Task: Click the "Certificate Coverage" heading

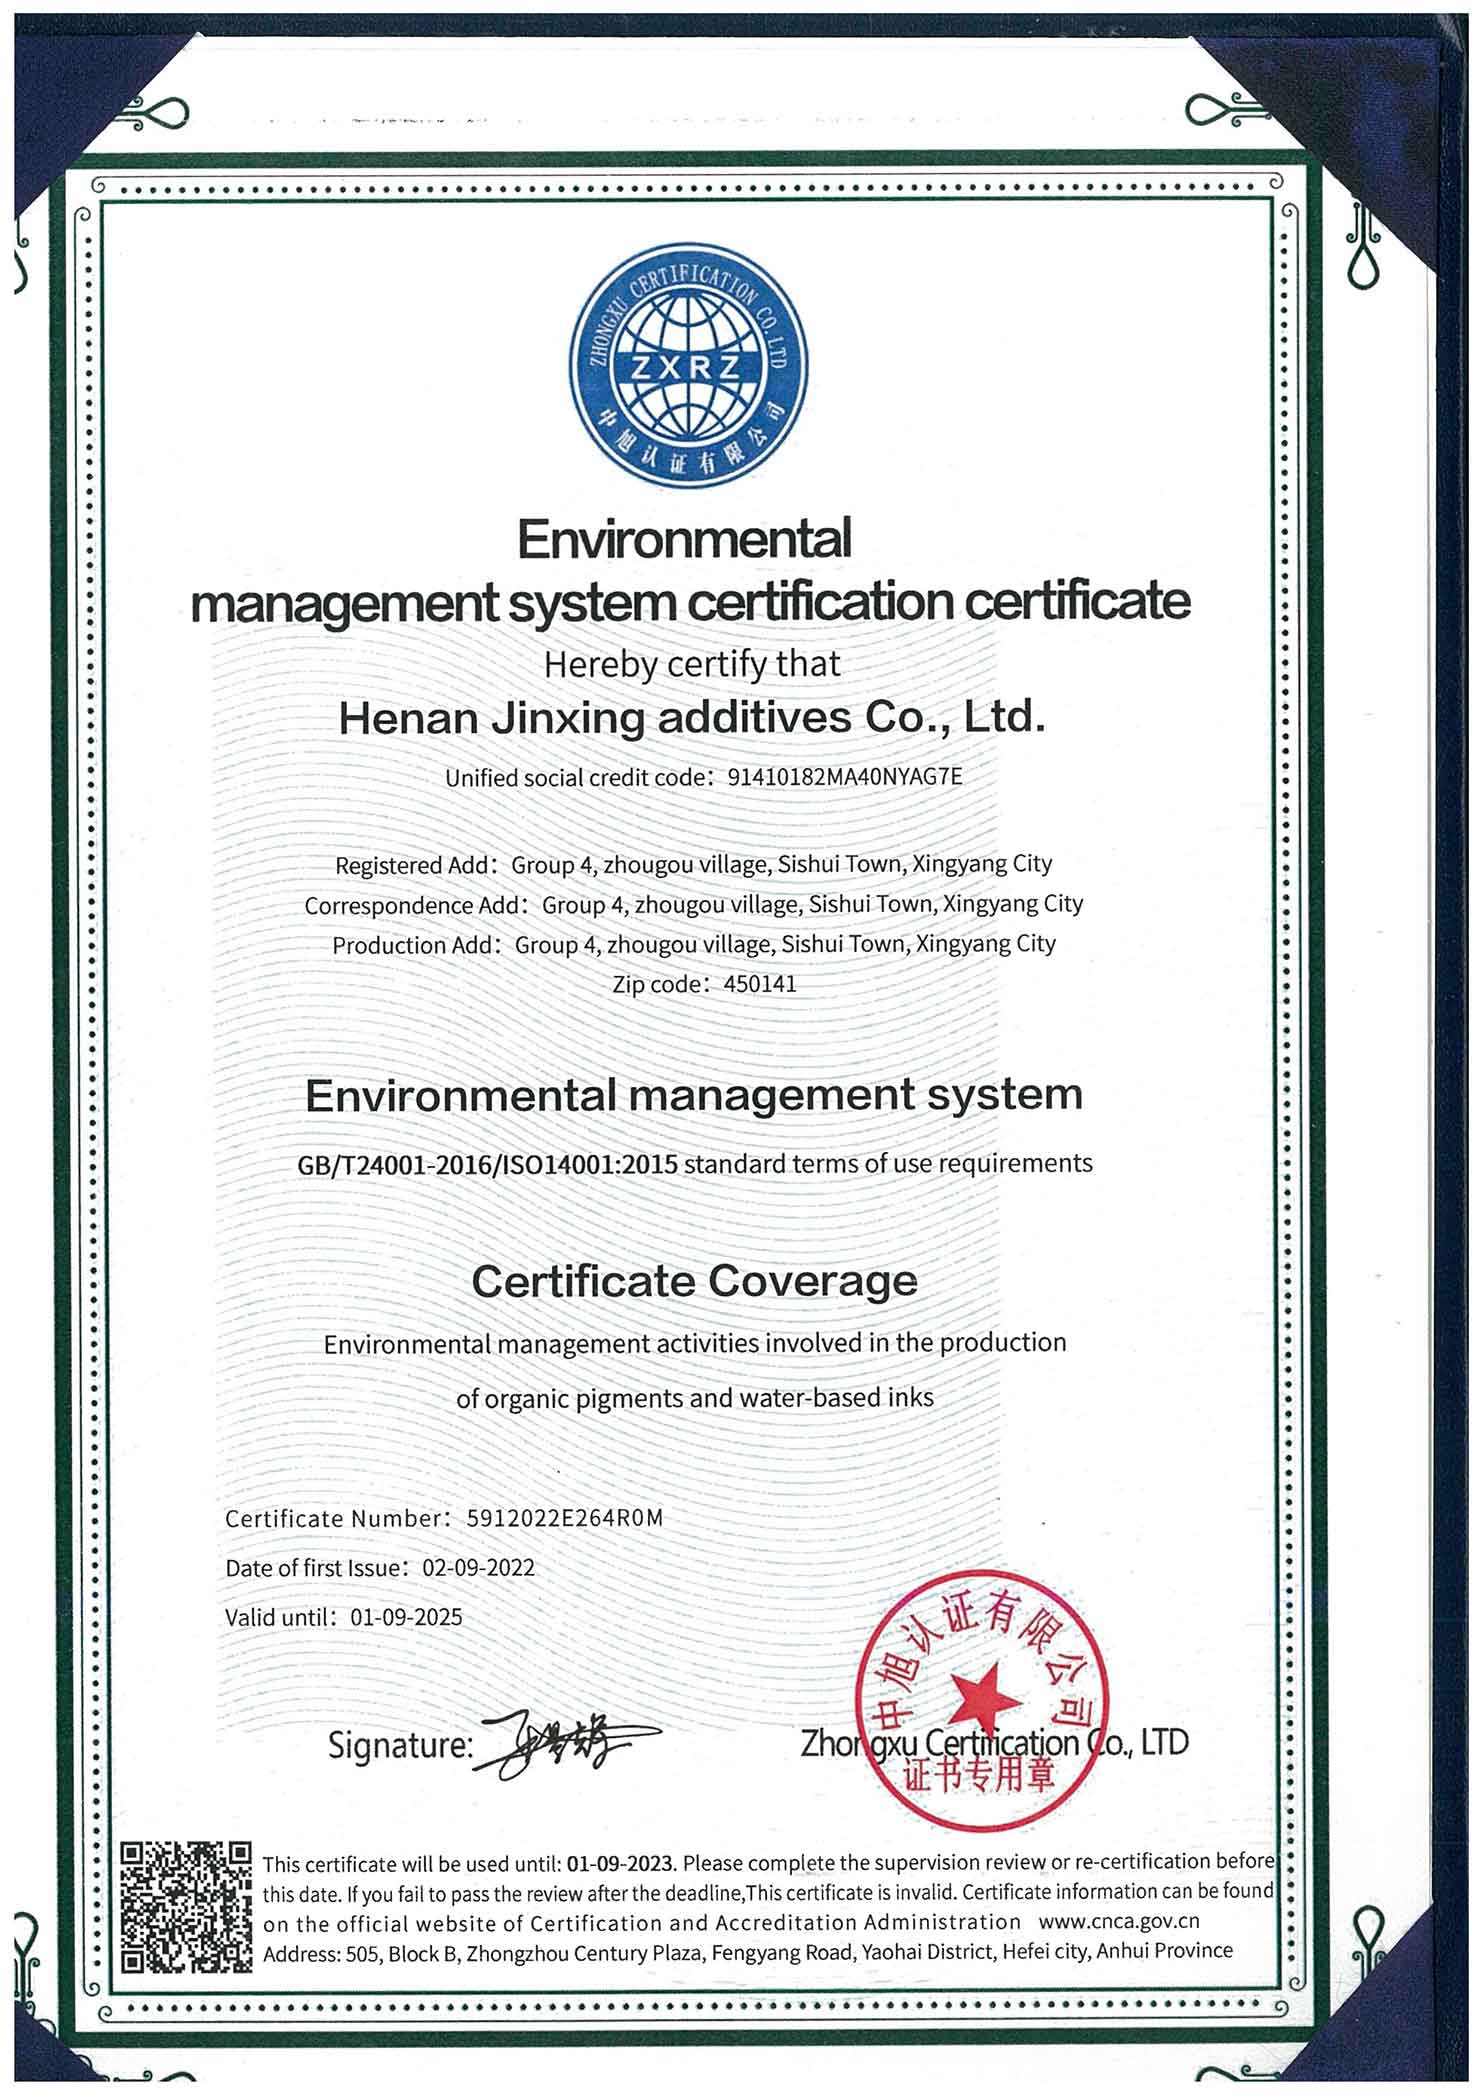Action: click(x=694, y=1281)
